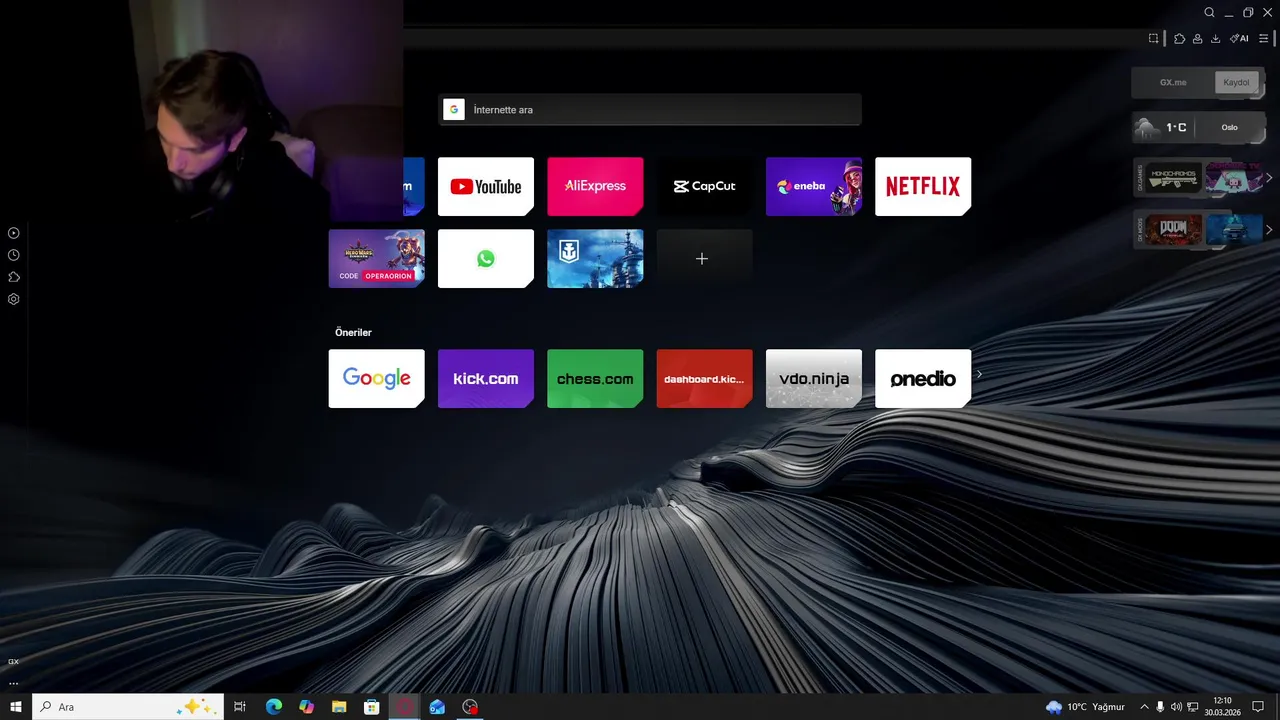Viewport: 1280px width, 720px height.
Task: Open the dashboard.kick suggestion tile
Action: [x=704, y=378]
